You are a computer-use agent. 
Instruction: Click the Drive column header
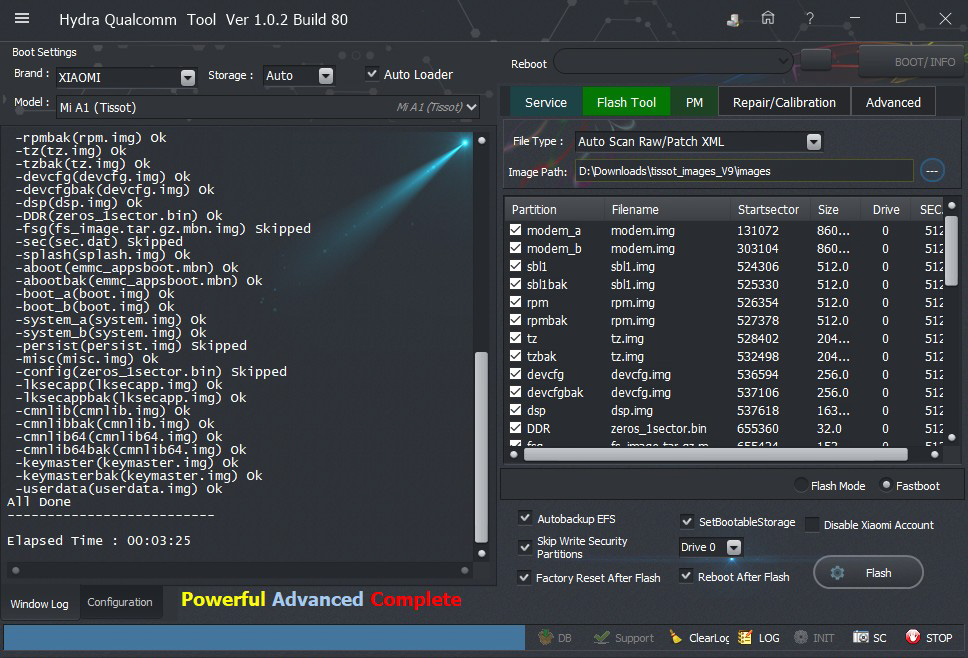coord(886,209)
